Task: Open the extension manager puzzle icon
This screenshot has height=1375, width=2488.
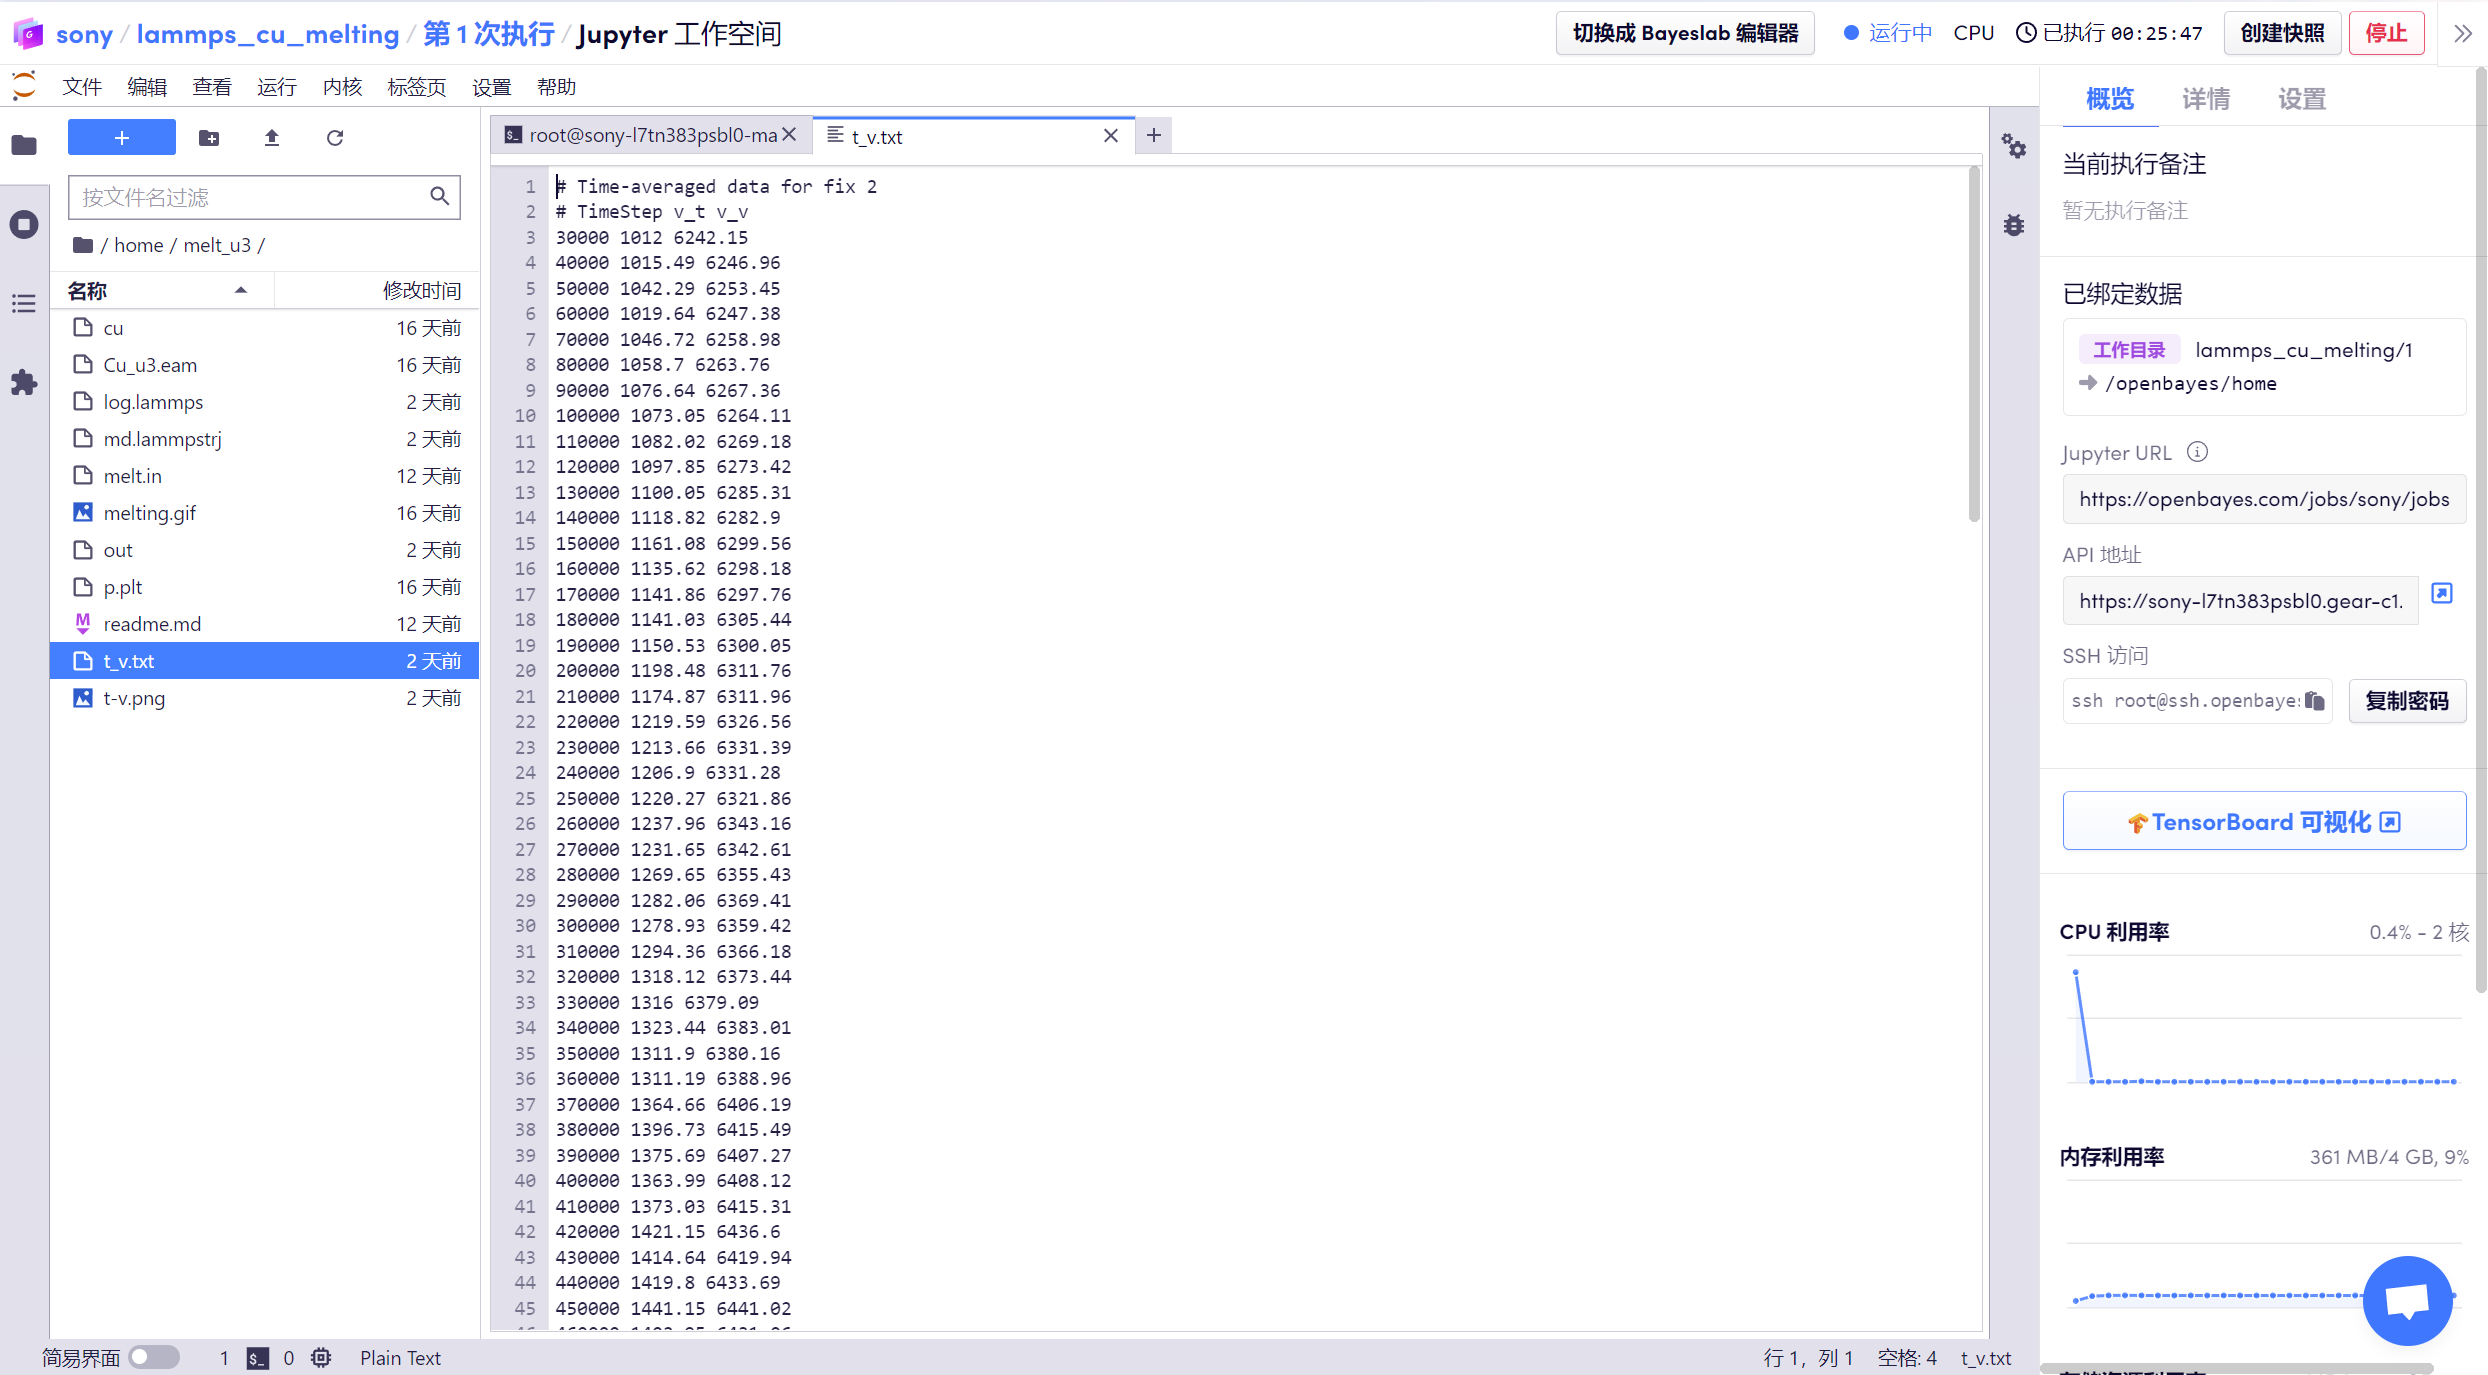Action: tap(24, 382)
